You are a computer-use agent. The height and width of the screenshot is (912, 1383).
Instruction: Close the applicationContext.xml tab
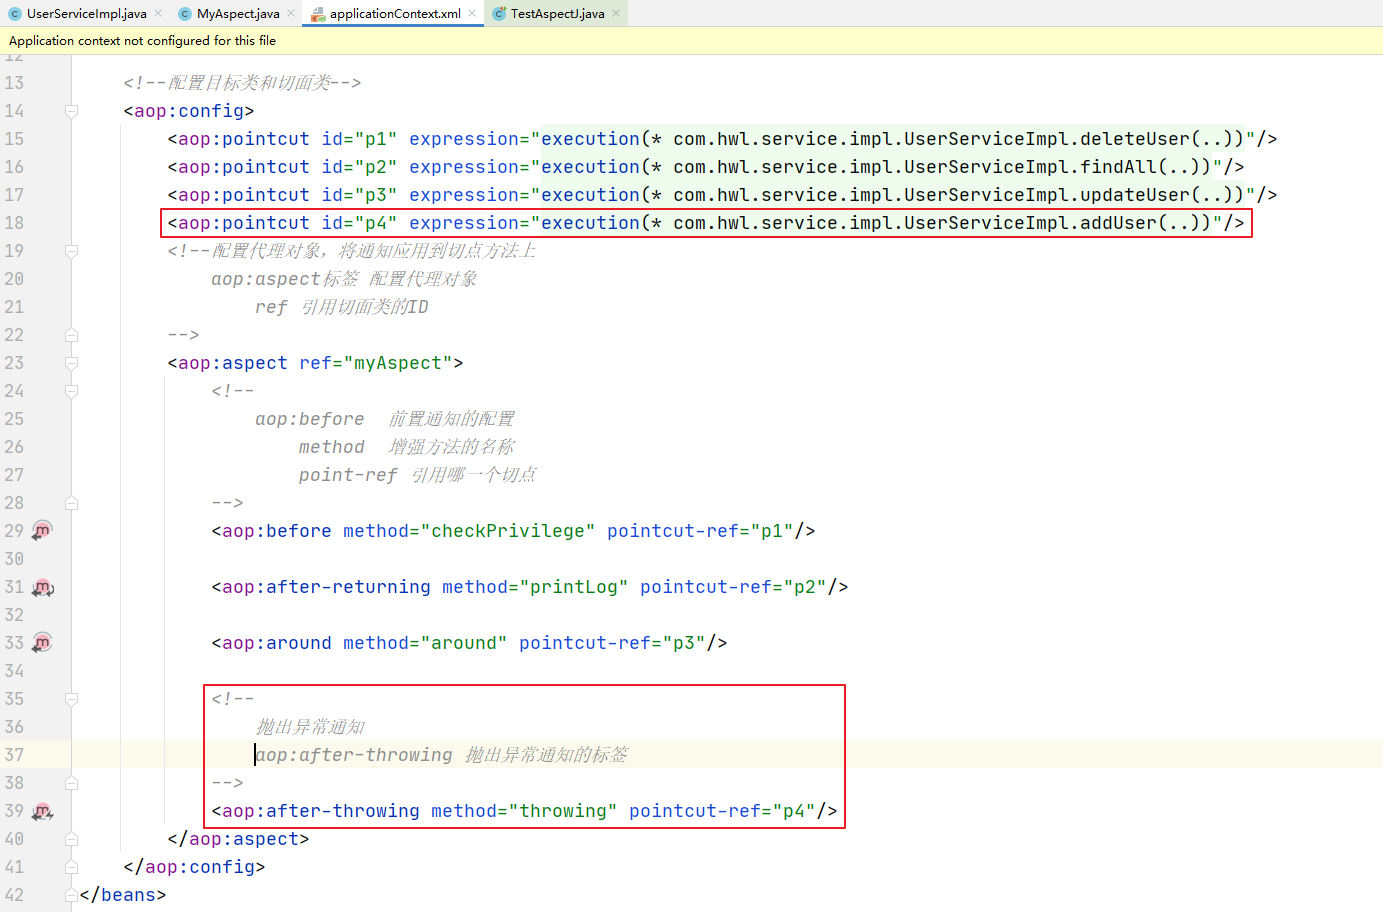(472, 14)
